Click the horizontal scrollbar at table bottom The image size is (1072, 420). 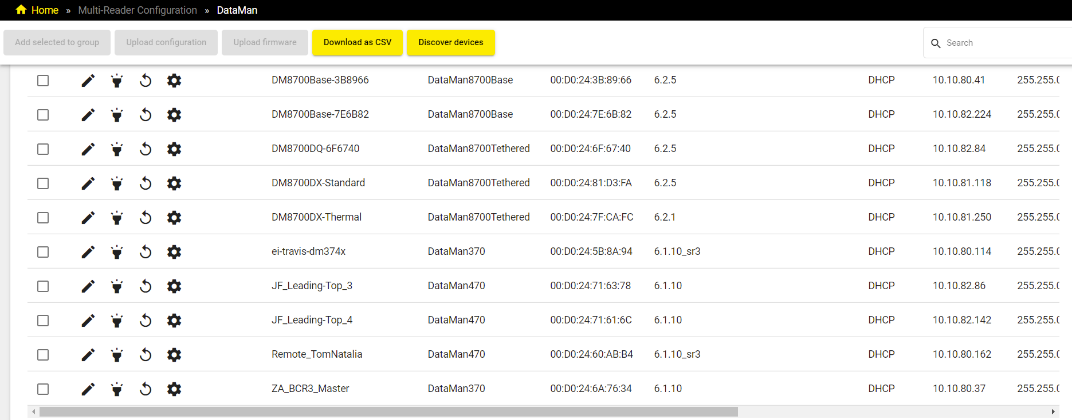(x=388, y=411)
